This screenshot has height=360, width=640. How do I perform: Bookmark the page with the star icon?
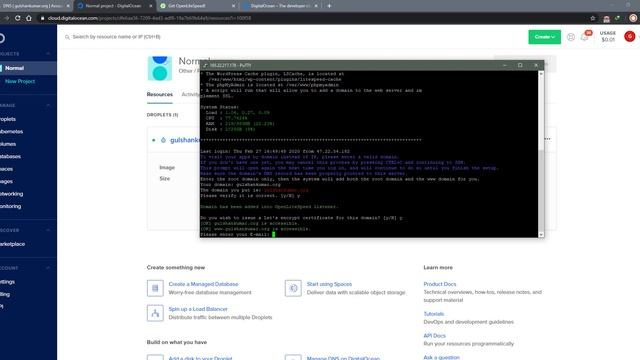click(x=593, y=18)
